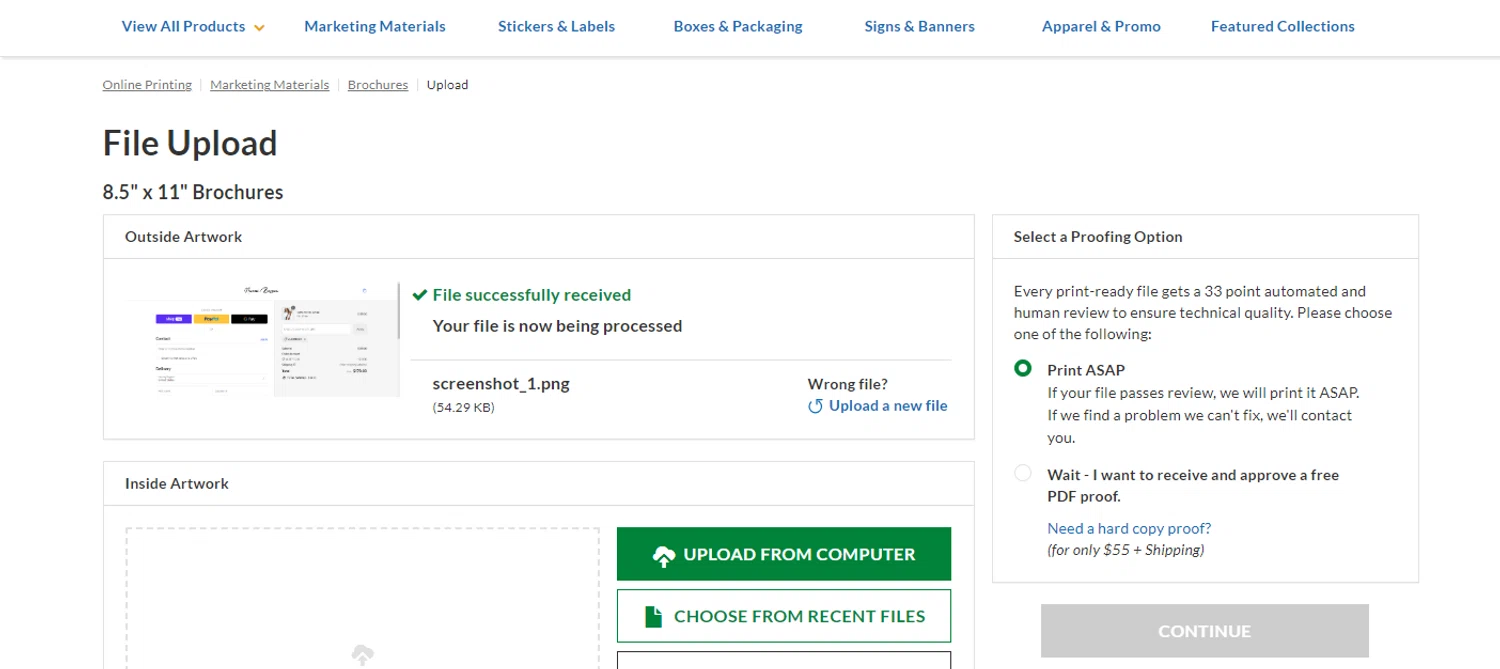Click the cloud upload icon on green button

(x=663, y=556)
